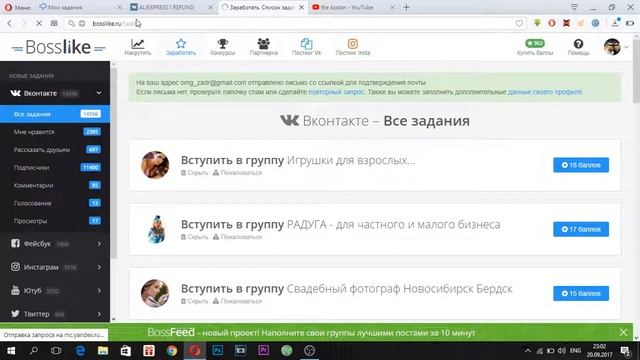The image size is (640, 360).
Task: Report the Игрушки для взрослых task
Action: pyautogui.click(x=237, y=173)
